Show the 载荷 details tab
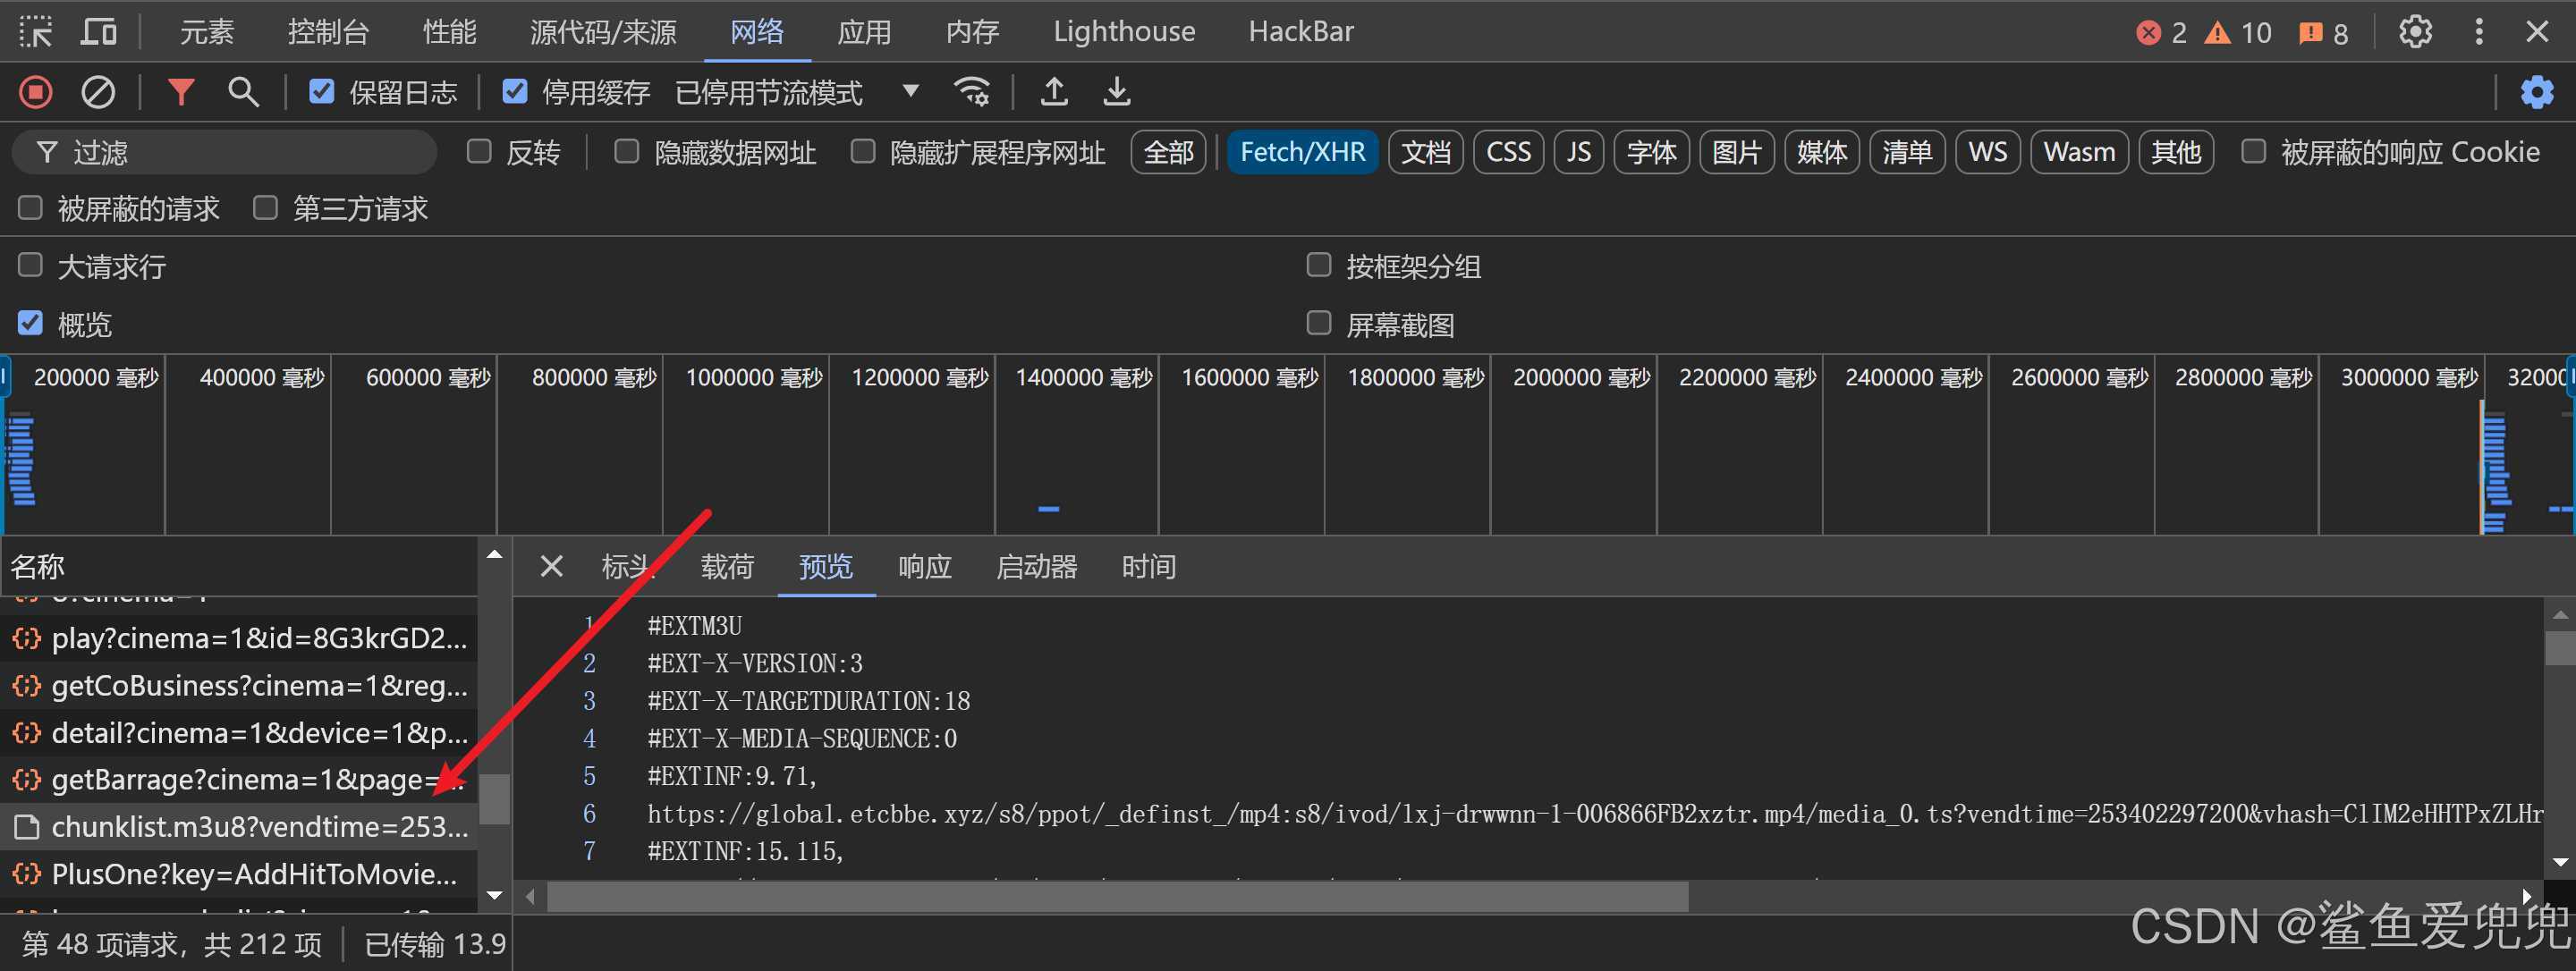The width and height of the screenshot is (2576, 971). click(727, 567)
